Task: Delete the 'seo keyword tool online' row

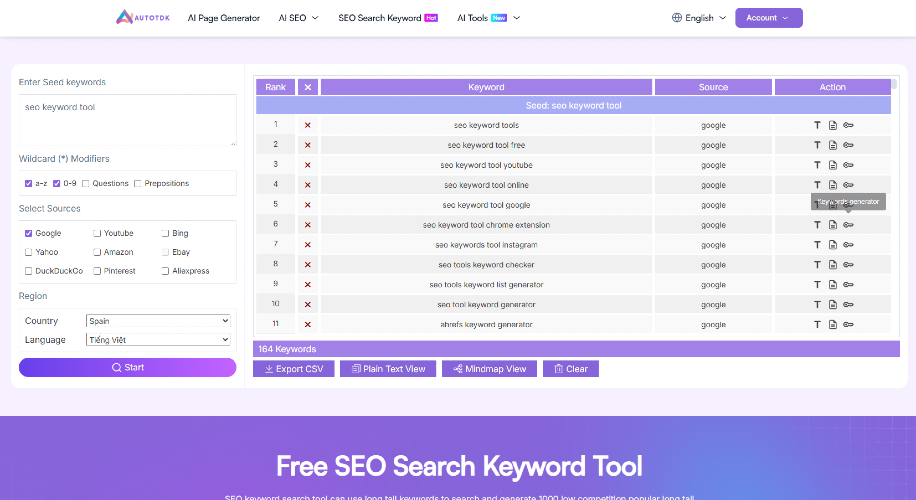Action: pyautogui.click(x=307, y=185)
